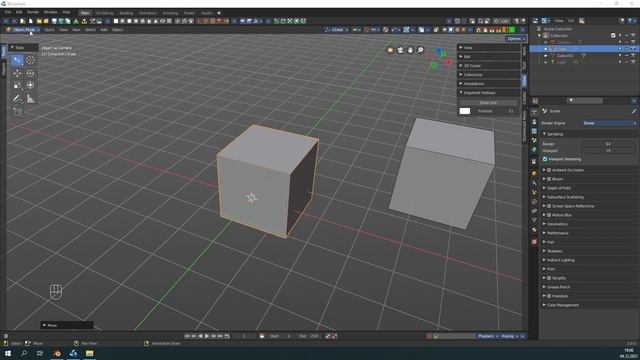This screenshot has width=640, height=360.
Task: Click the white color swatch under Important Hotkeys
Action: [464, 111]
